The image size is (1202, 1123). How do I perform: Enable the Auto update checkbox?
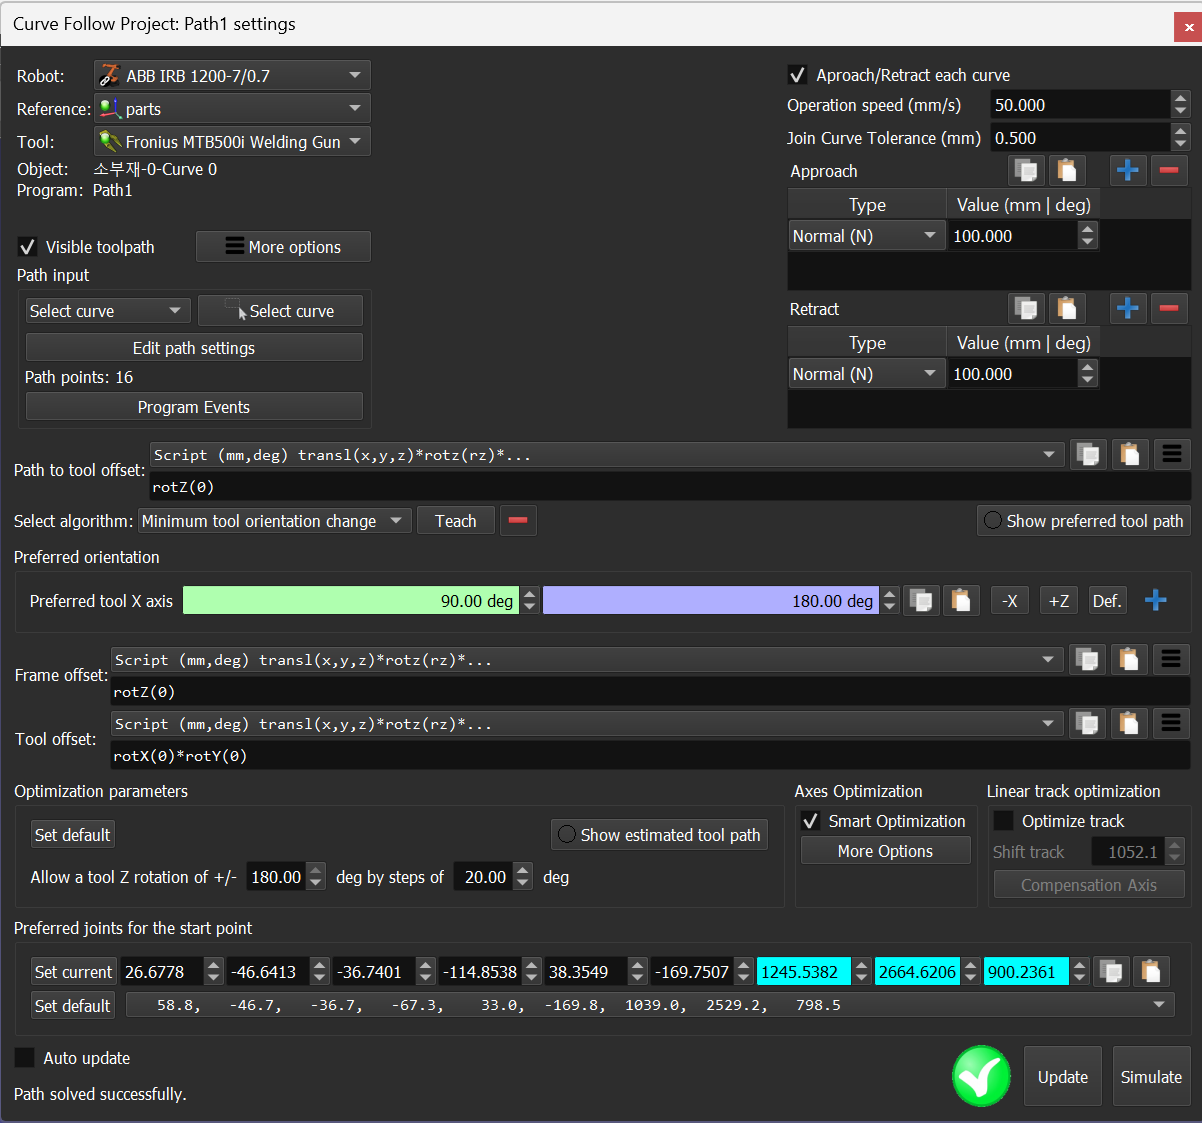[25, 1058]
